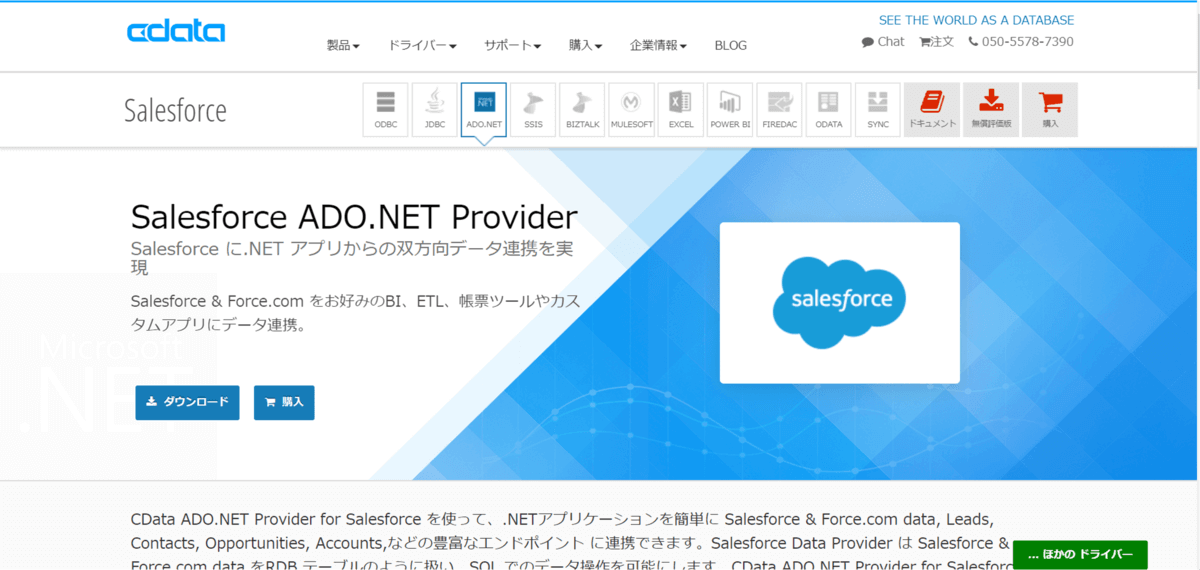Viewport: 1200px width, 570px height.
Task: Click the green ほかの ドライバー button
Action: 1080,554
